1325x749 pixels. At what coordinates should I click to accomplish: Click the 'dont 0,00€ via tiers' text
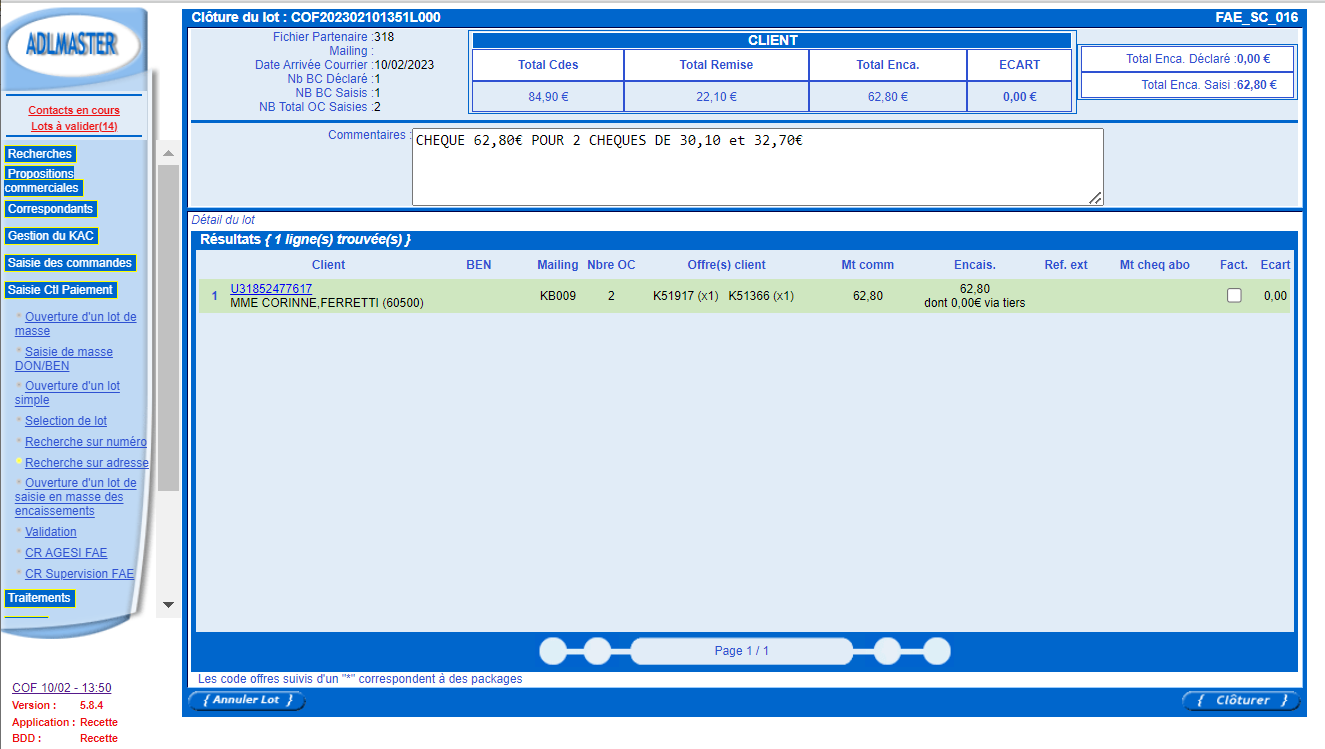(975, 303)
